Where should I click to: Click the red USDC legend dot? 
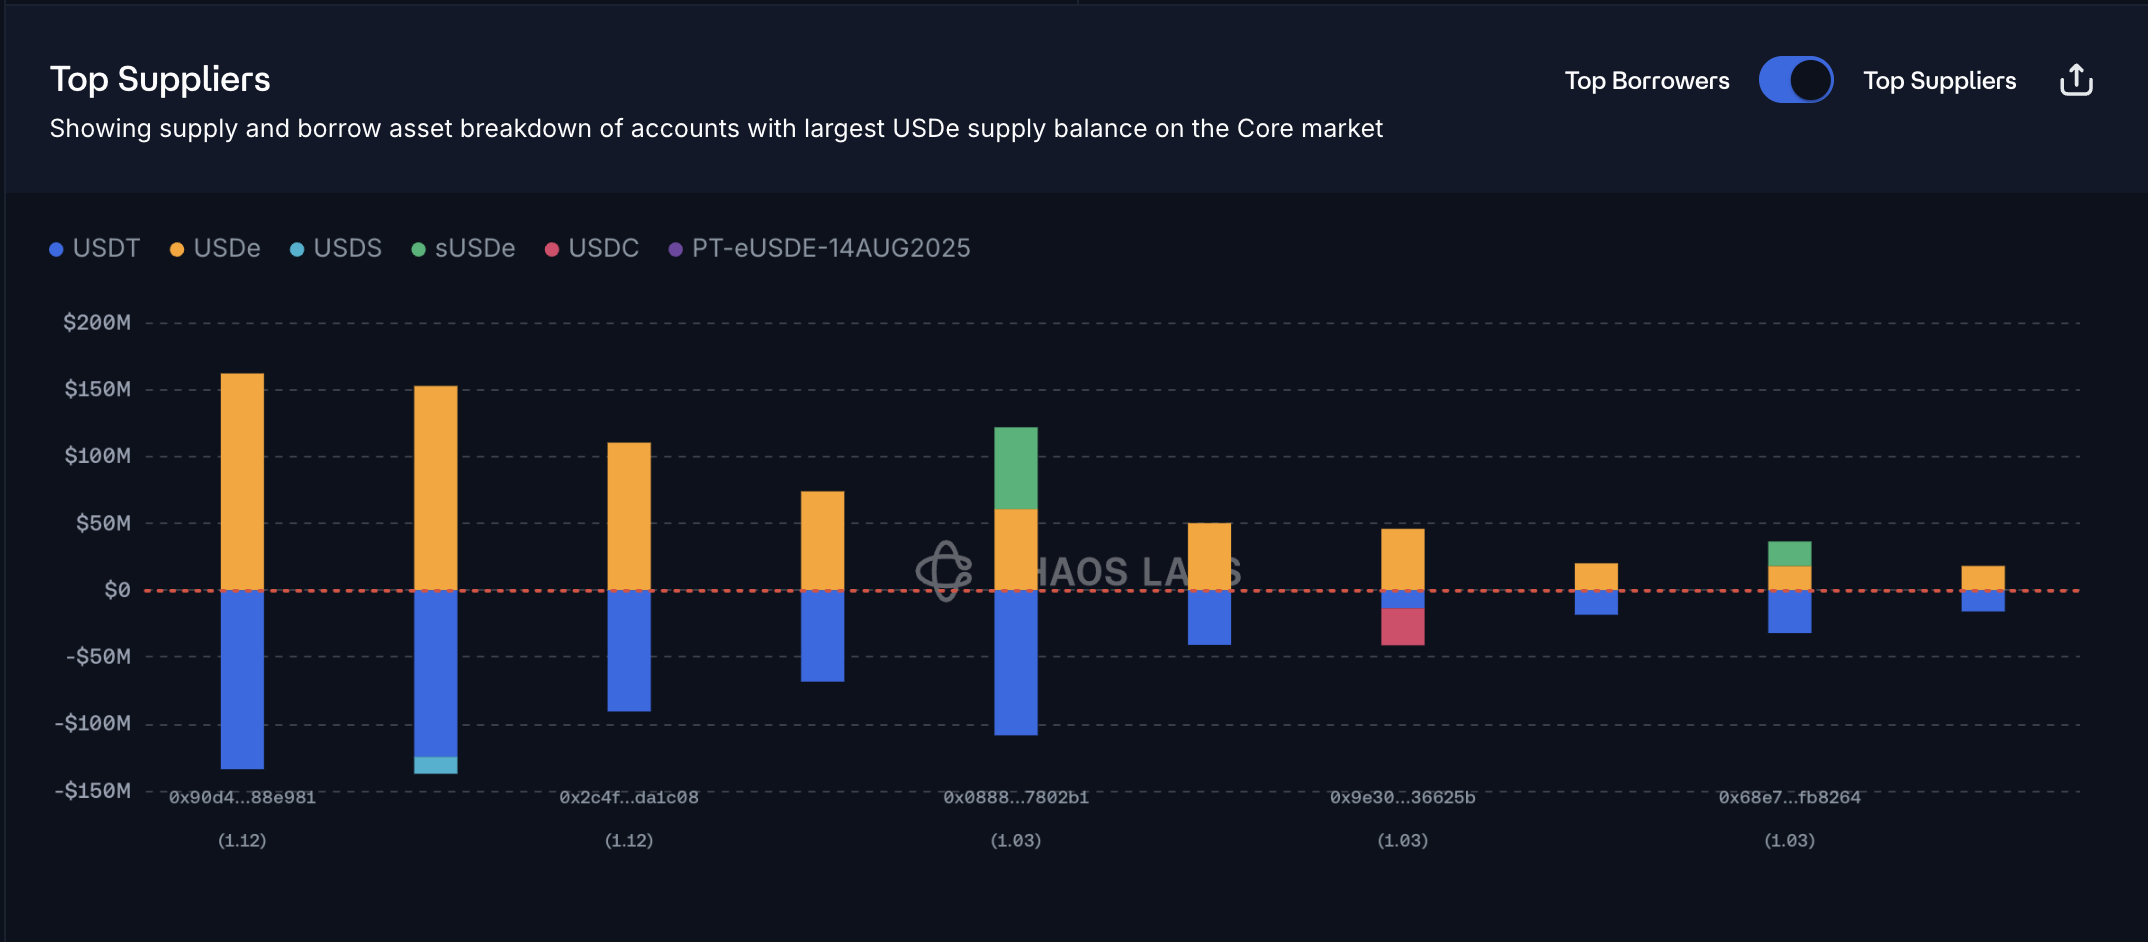552,249
